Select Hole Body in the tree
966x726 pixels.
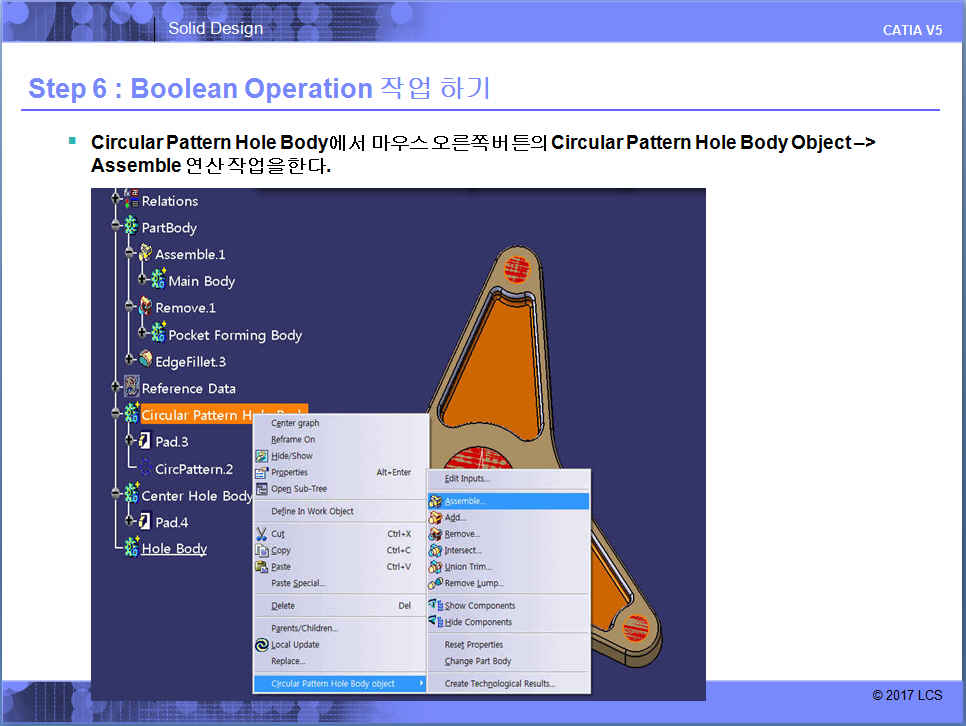click(174, 548)
